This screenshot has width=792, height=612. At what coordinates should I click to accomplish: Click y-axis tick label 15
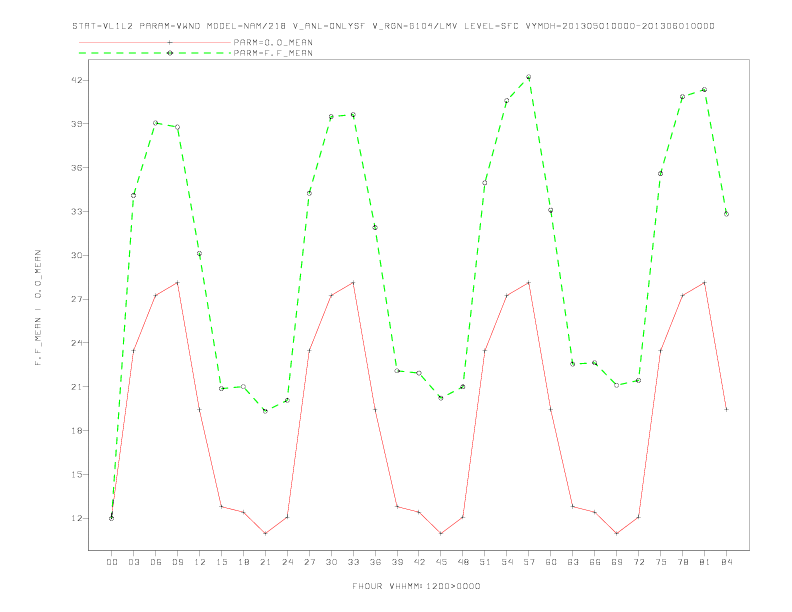[77, 475]
